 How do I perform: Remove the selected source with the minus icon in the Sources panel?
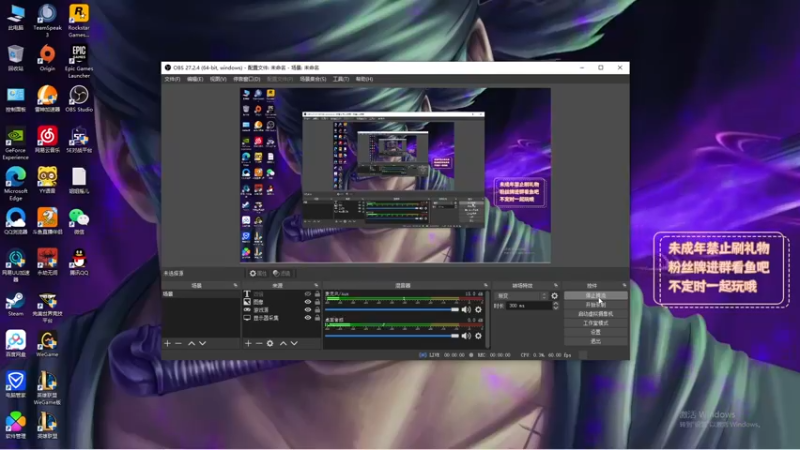[x=259, y=343]
